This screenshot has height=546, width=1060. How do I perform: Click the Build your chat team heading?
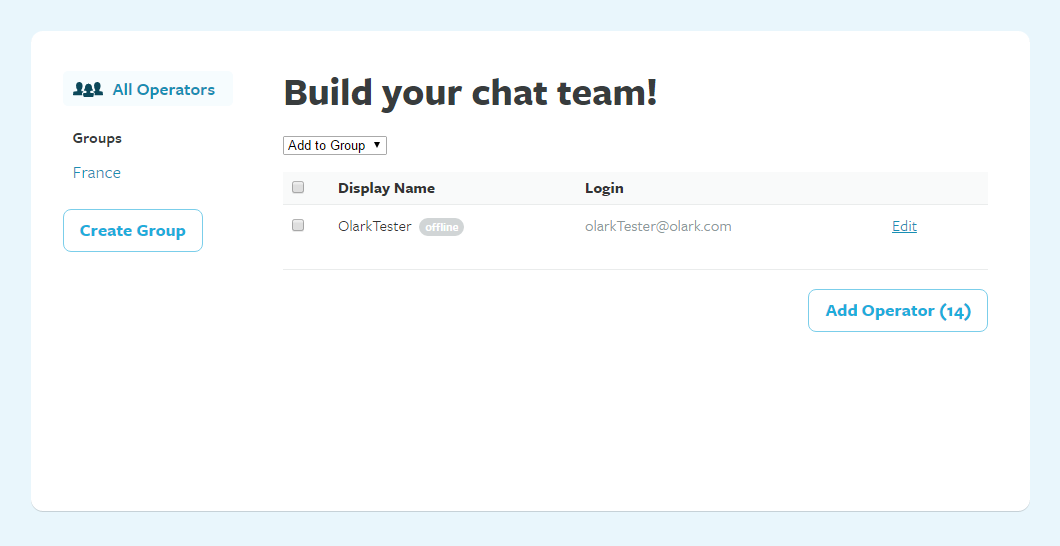tap(470, 92)
